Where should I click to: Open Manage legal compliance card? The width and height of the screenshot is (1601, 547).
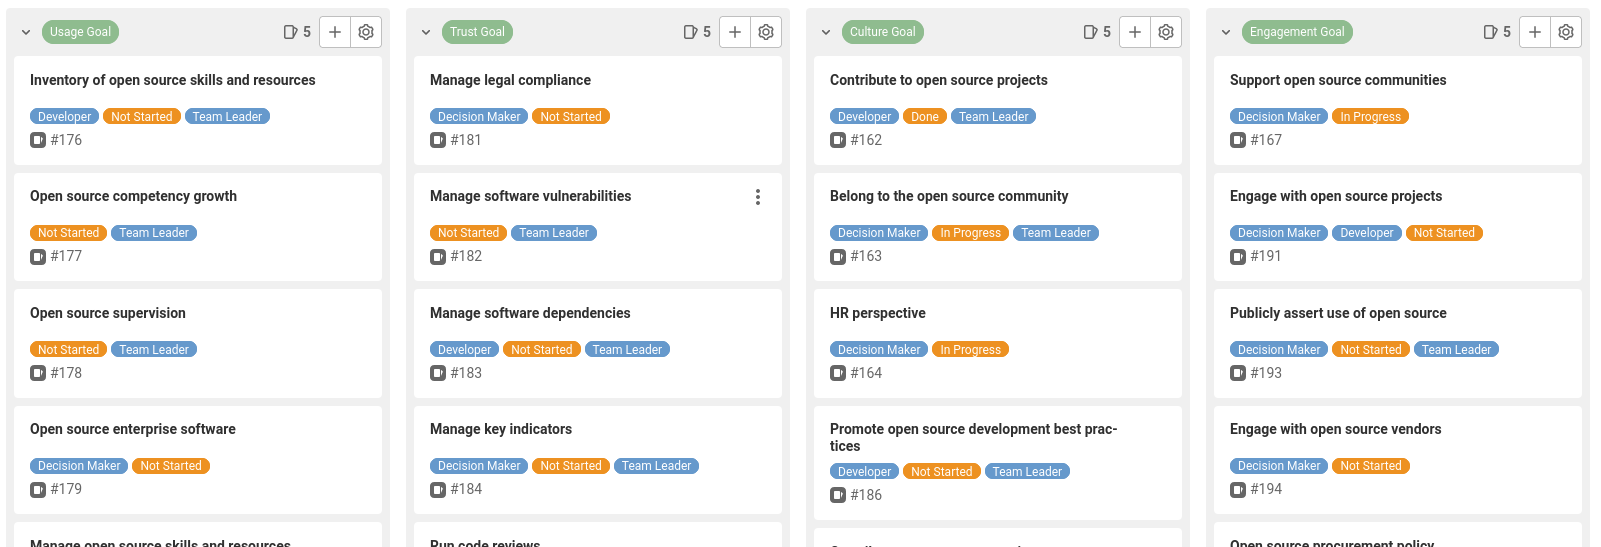pyautogui.click(x=510, y=80)
